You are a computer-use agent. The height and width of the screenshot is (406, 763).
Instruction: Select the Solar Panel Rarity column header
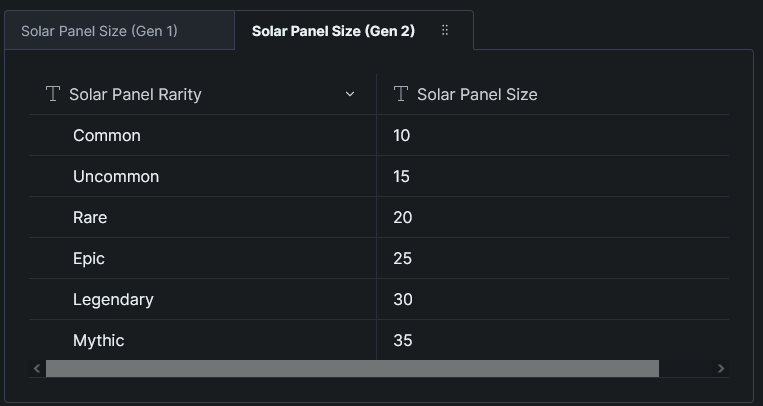click(x=135, y=94)
